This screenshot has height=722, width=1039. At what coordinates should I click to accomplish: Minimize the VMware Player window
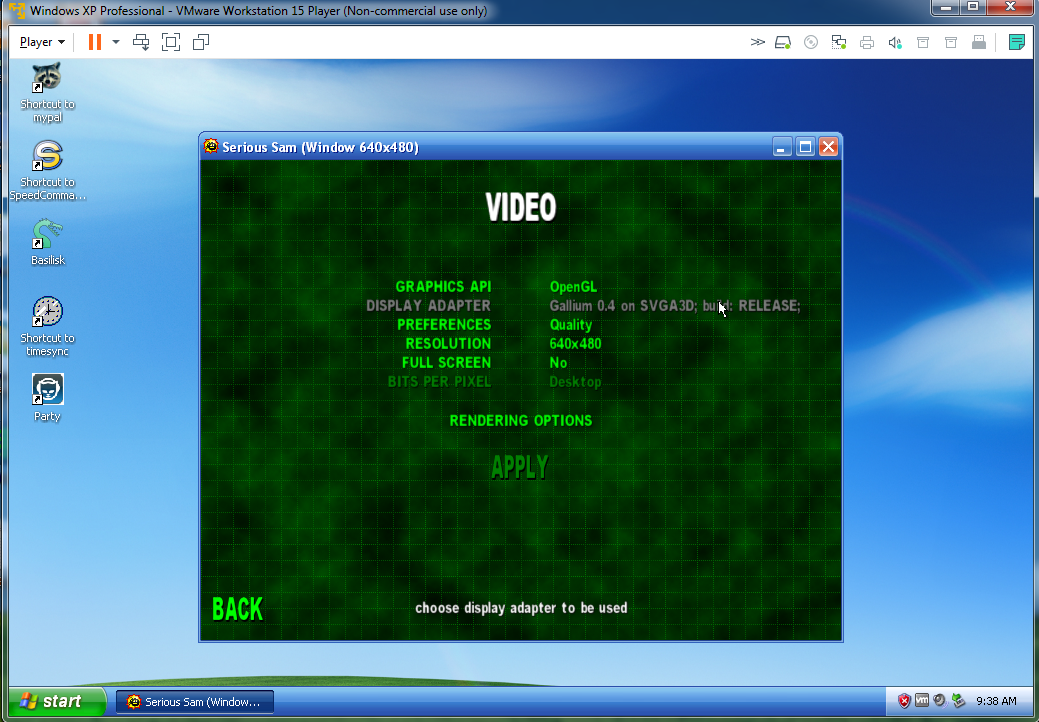point(946,7)
